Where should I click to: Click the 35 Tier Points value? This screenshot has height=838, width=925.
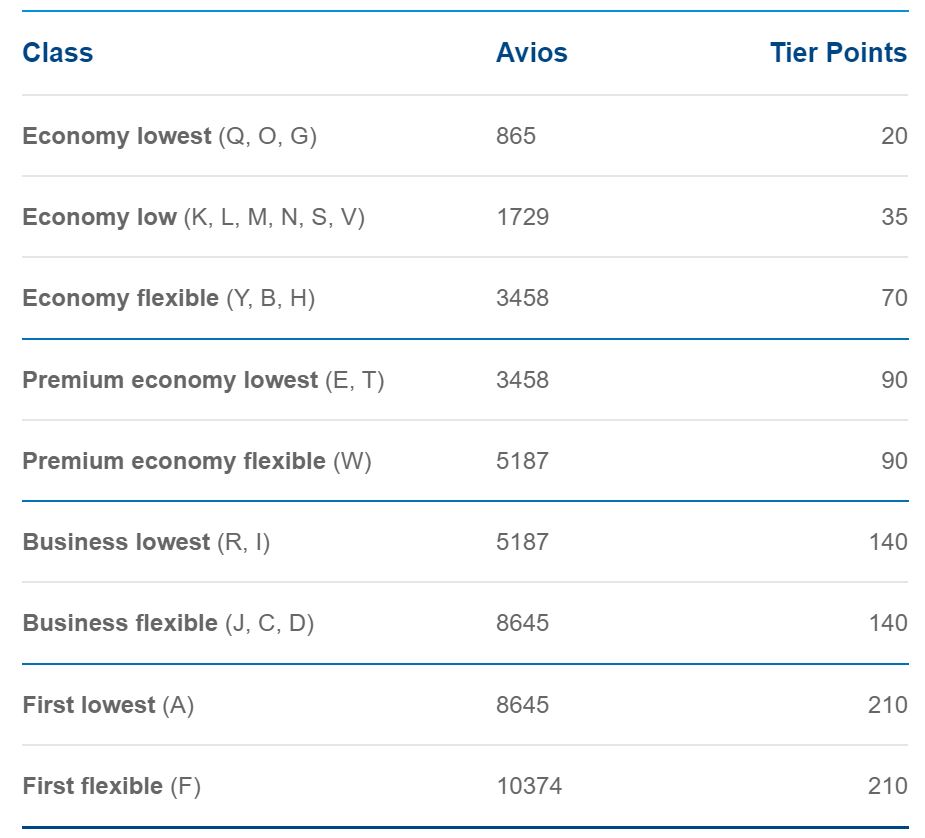pos(894,216)
